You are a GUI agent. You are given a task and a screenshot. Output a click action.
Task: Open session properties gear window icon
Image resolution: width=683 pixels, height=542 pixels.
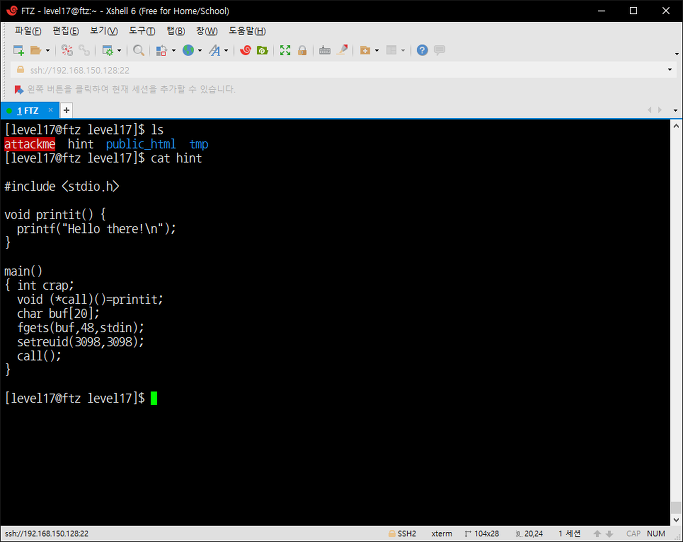(x=107, y=51)
